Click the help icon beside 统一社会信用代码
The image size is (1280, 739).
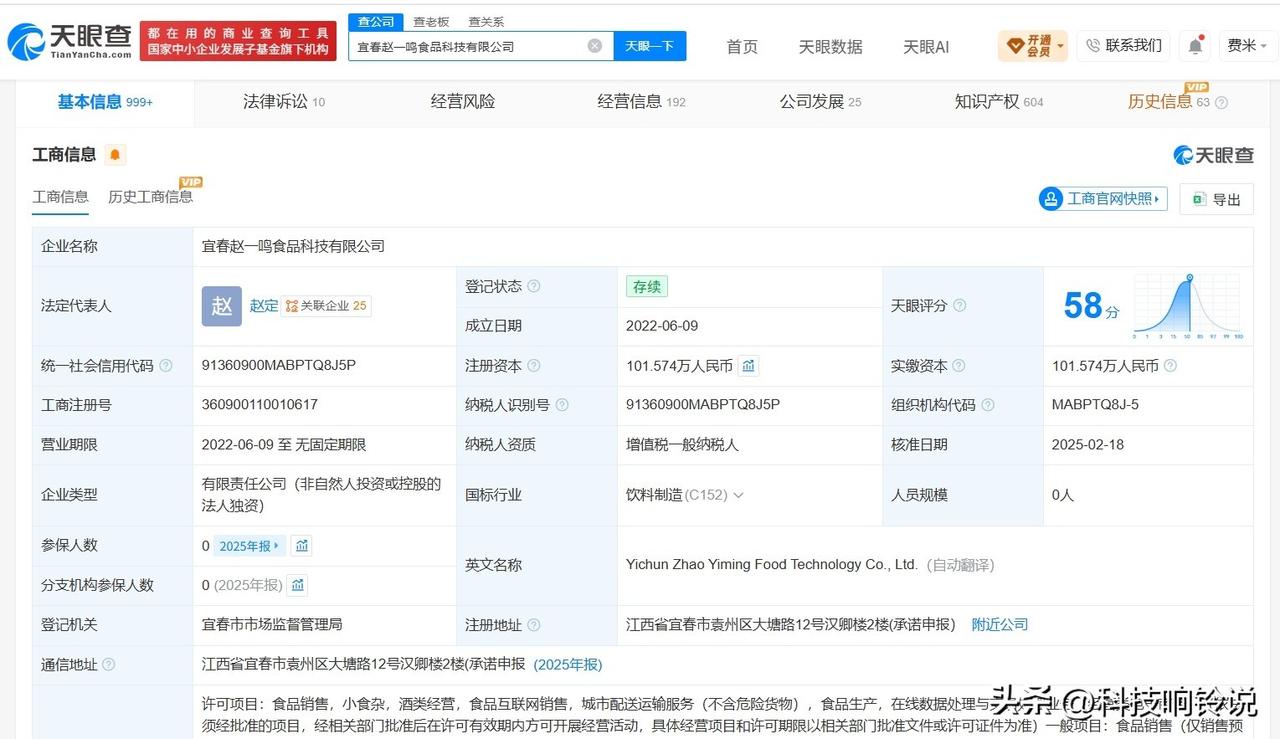[166, 366]
